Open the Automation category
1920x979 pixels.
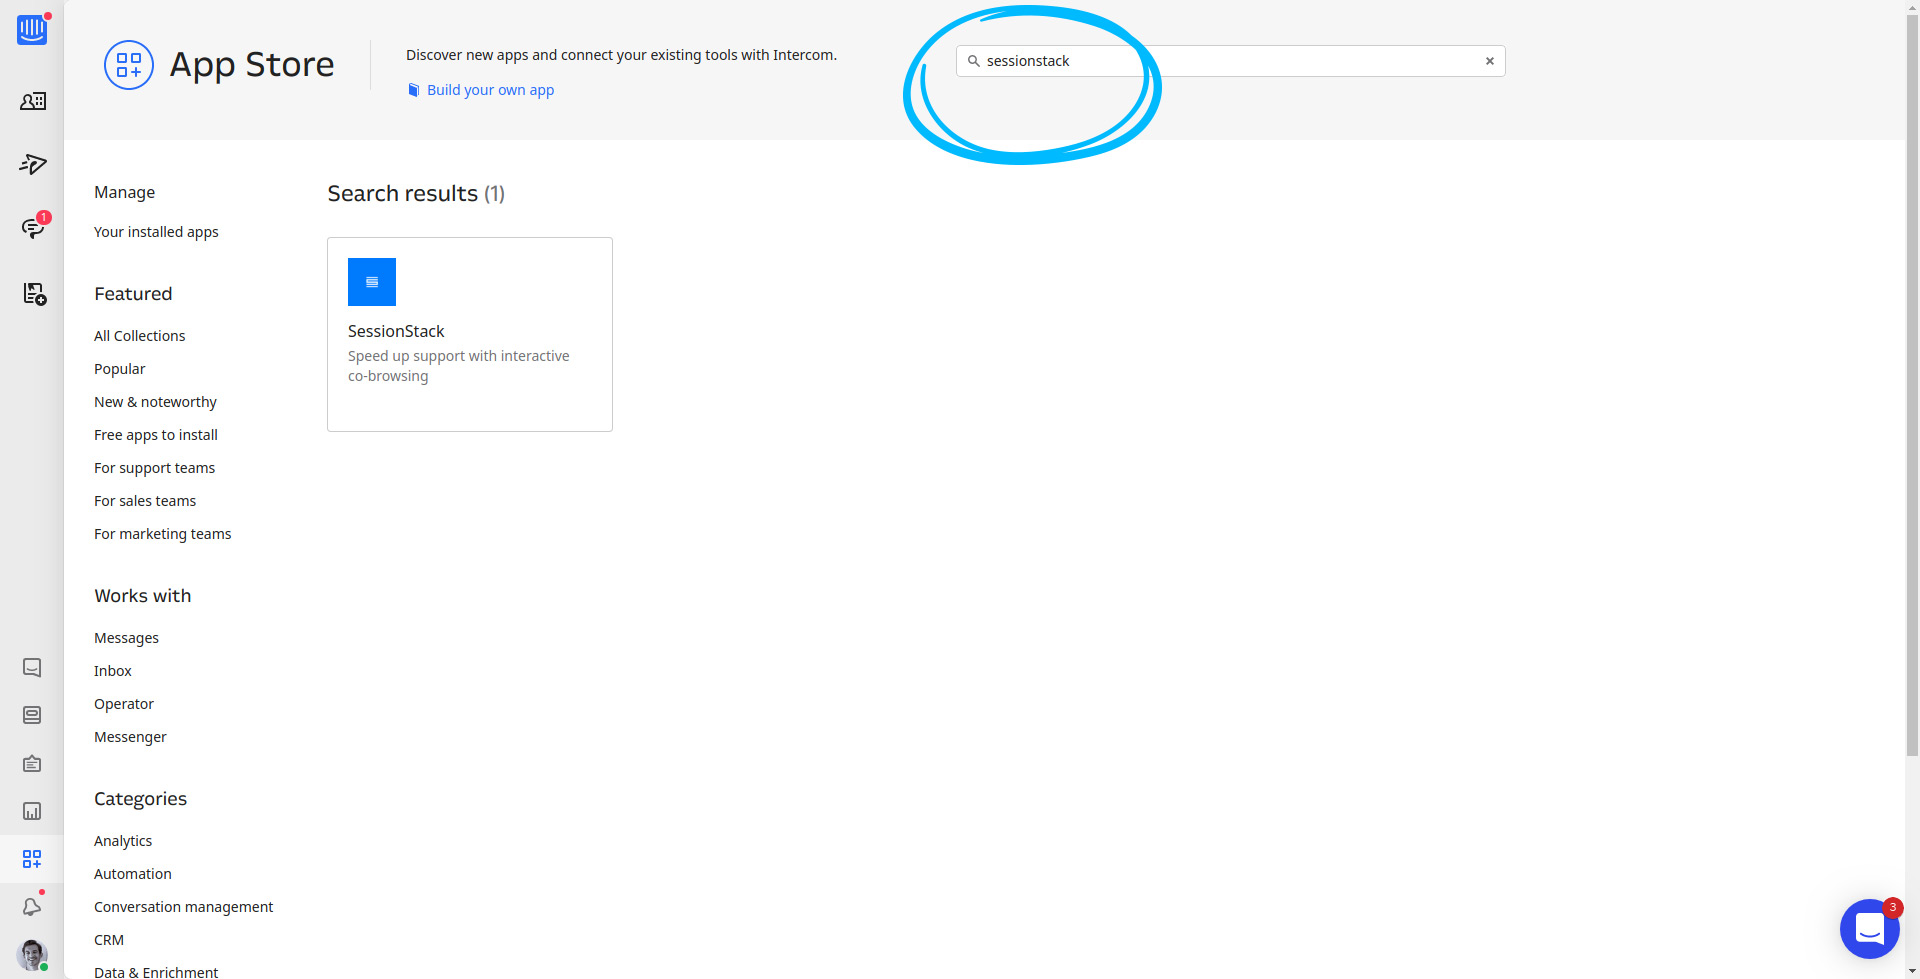pyautogui.click(x=133, y=874)
